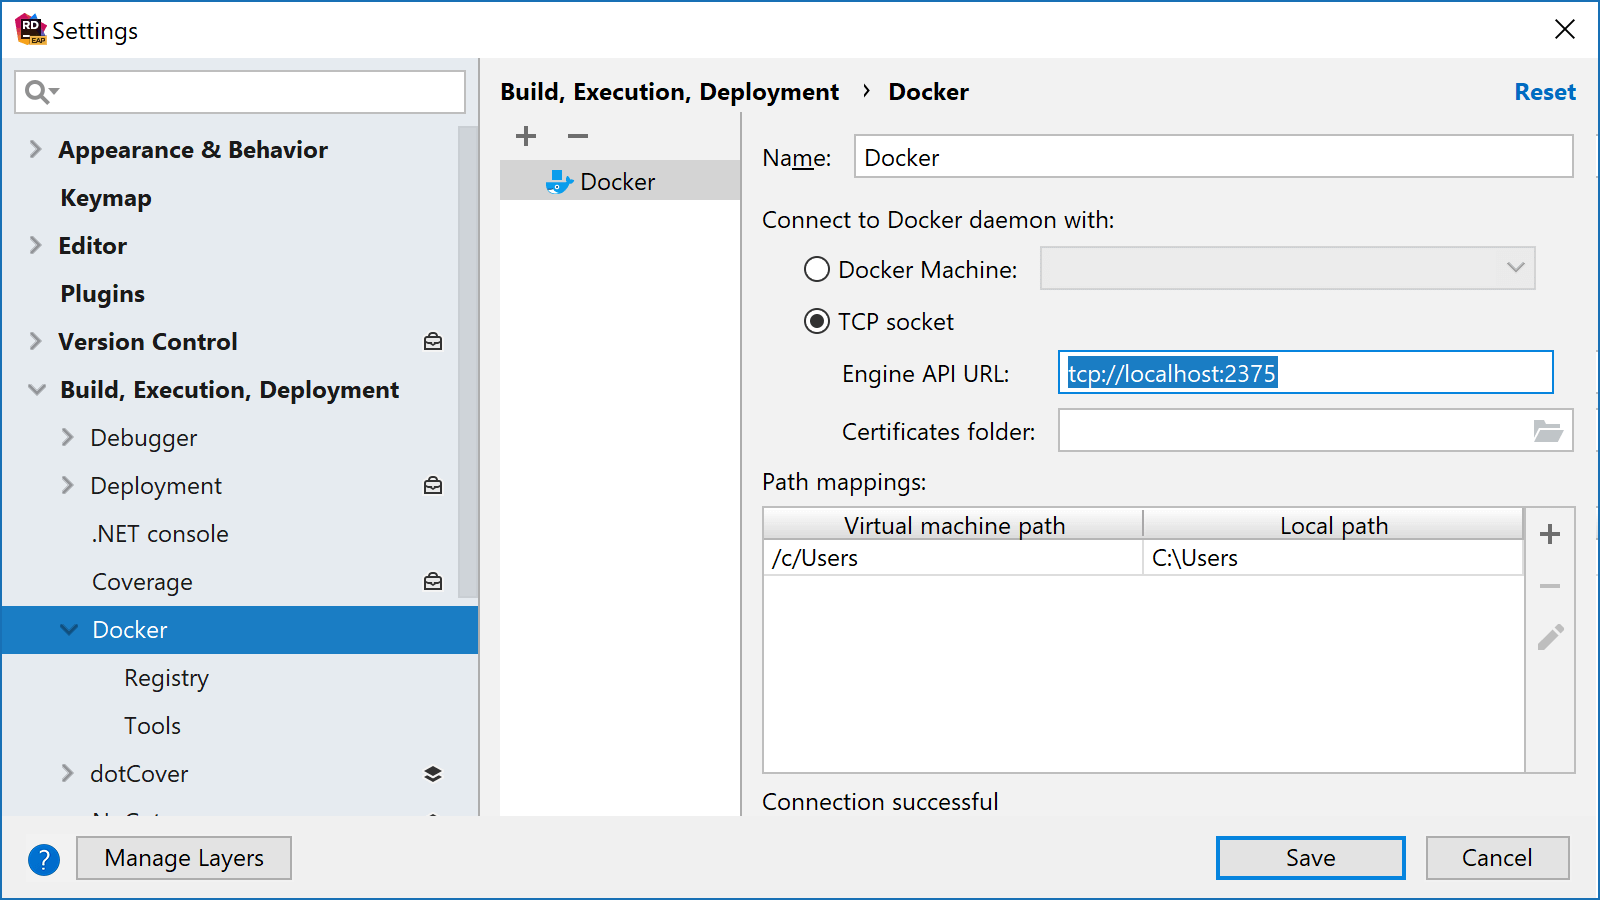Open the Docker Registry settings page

point(166,678)
